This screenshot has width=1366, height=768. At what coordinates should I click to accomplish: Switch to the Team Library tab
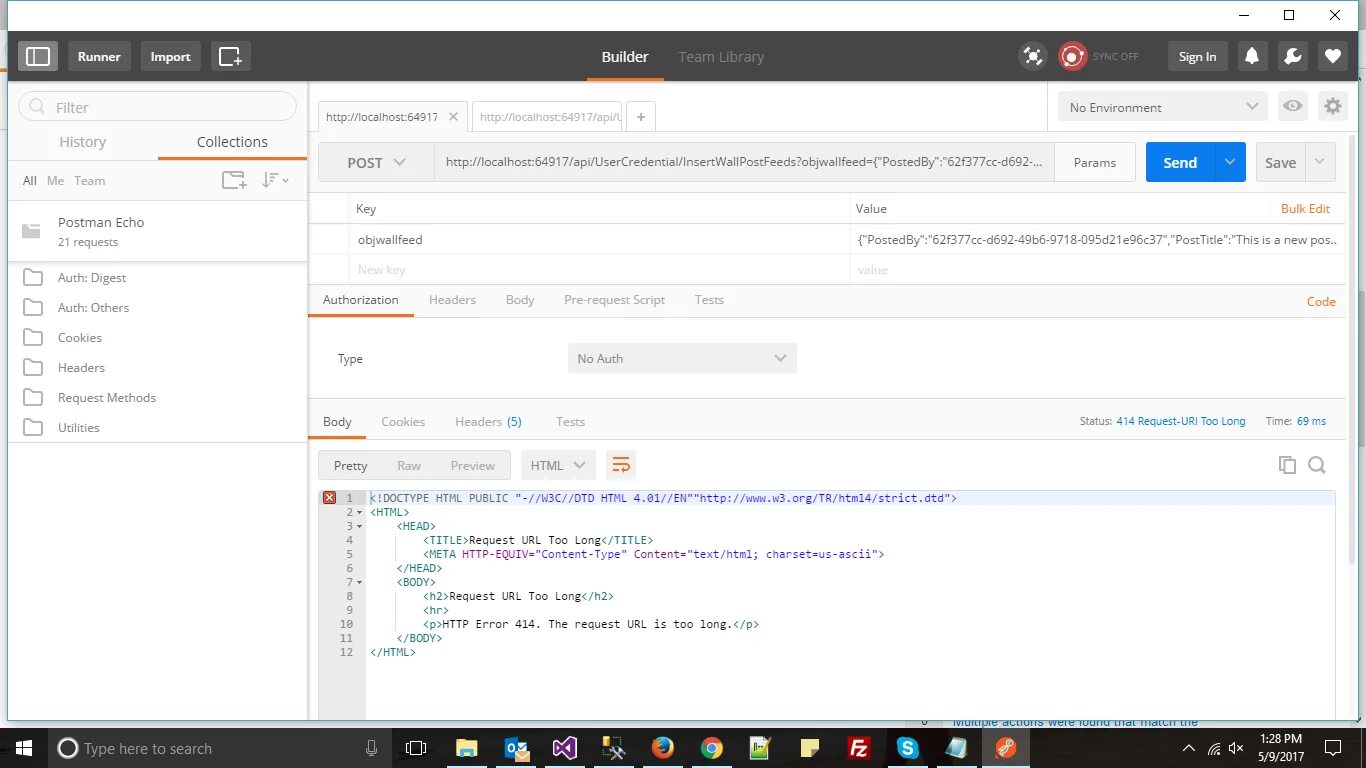pos(721,57)
